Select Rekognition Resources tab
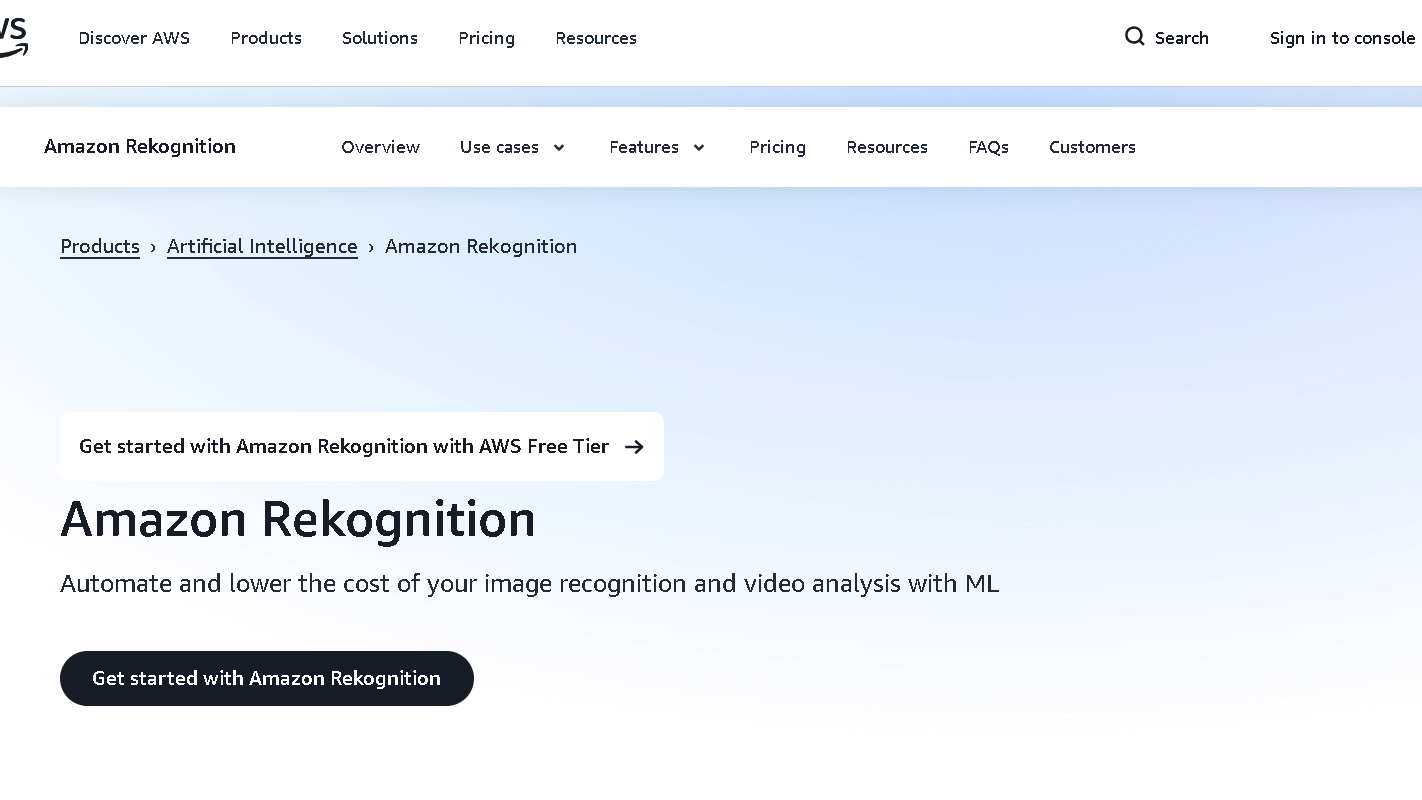 886,147
